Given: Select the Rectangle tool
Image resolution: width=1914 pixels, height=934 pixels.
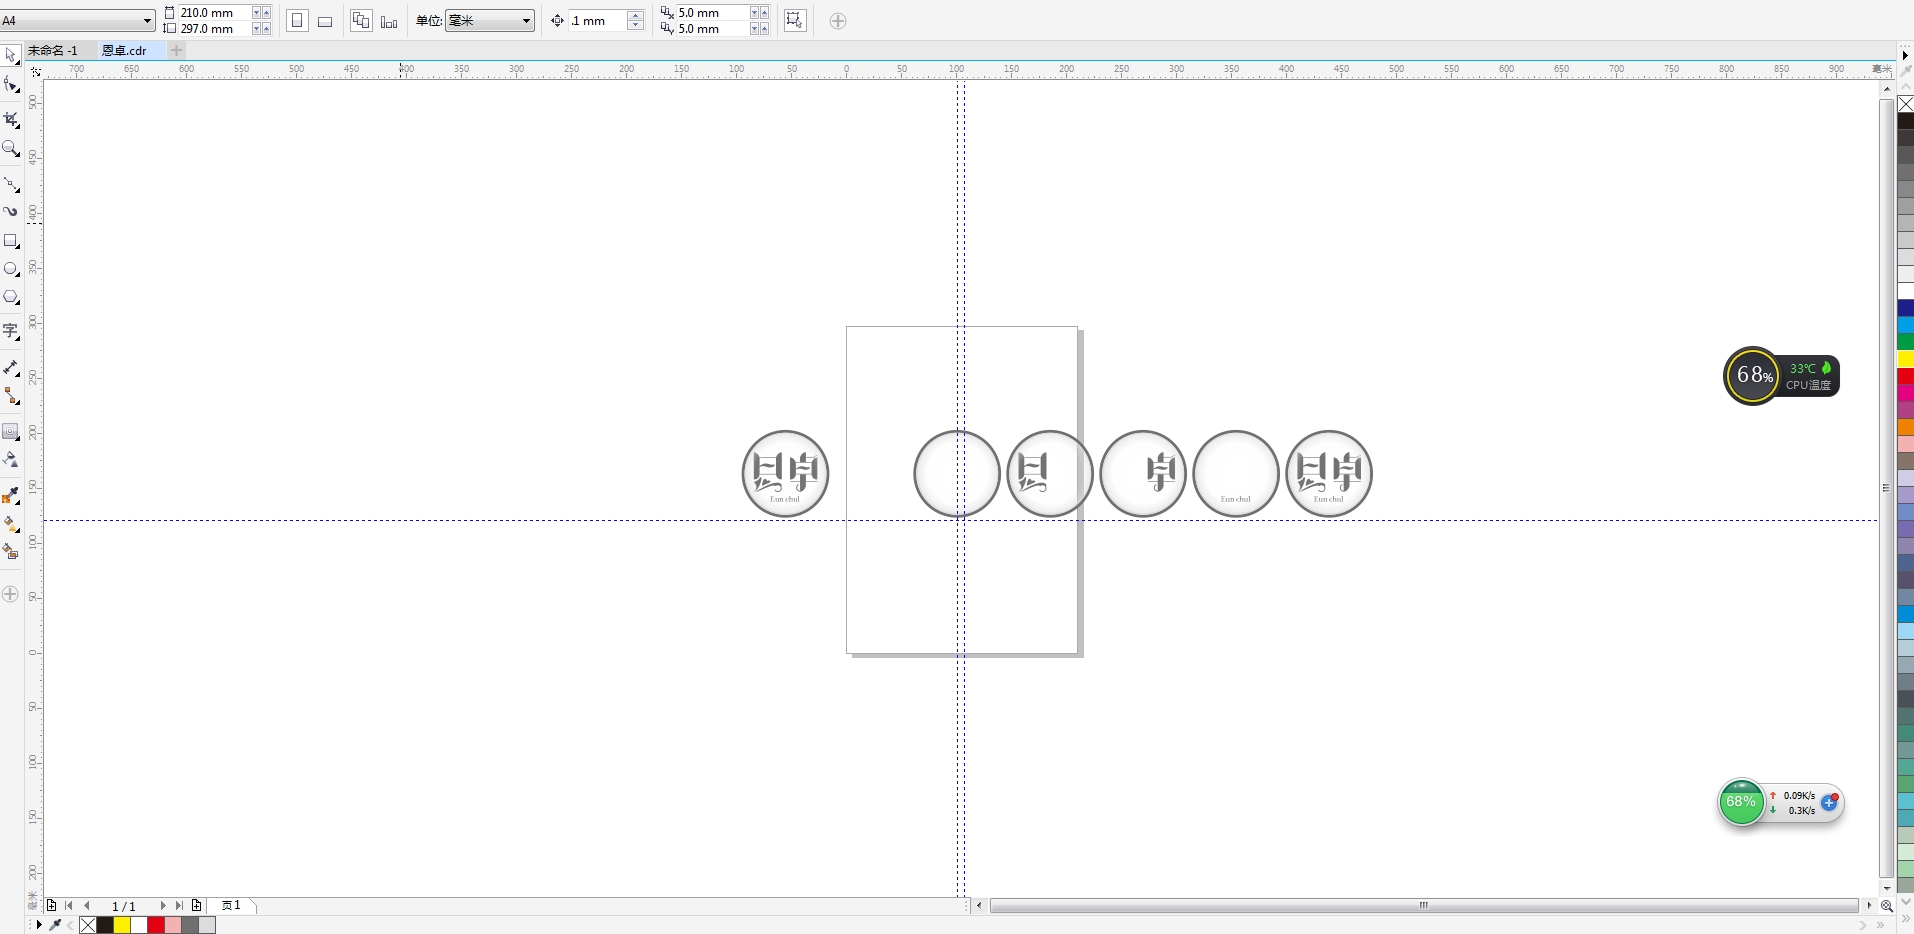Looking at the screenshot, I should [x=11, y=241].
